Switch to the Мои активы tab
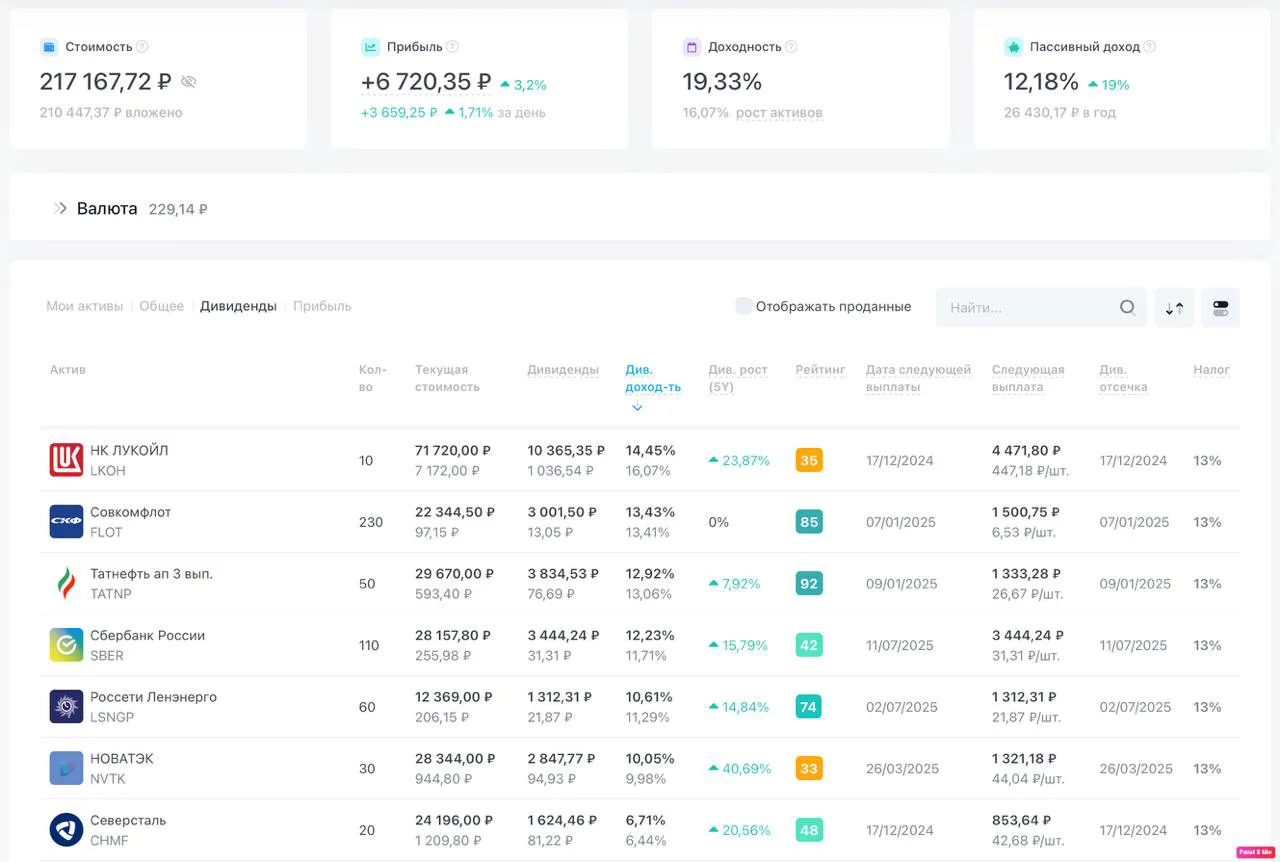This screenshot has width=1280, height=862. click(x=85, y=306)
